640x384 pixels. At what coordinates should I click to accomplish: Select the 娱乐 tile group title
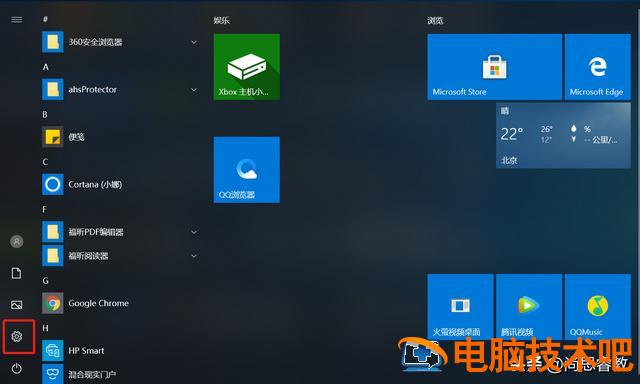point(222,20)
